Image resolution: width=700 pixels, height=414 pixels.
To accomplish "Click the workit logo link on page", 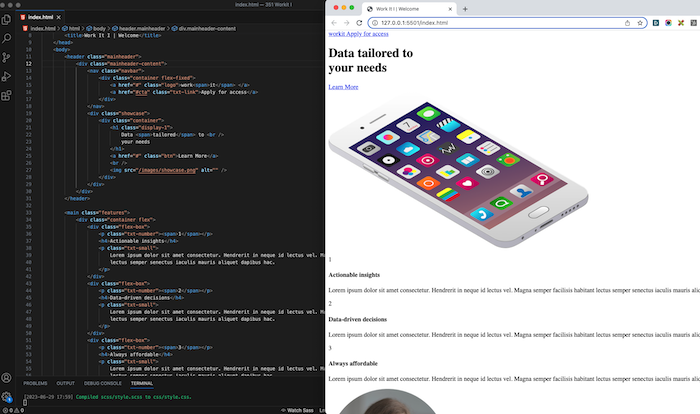I will [x=337, y=34].
